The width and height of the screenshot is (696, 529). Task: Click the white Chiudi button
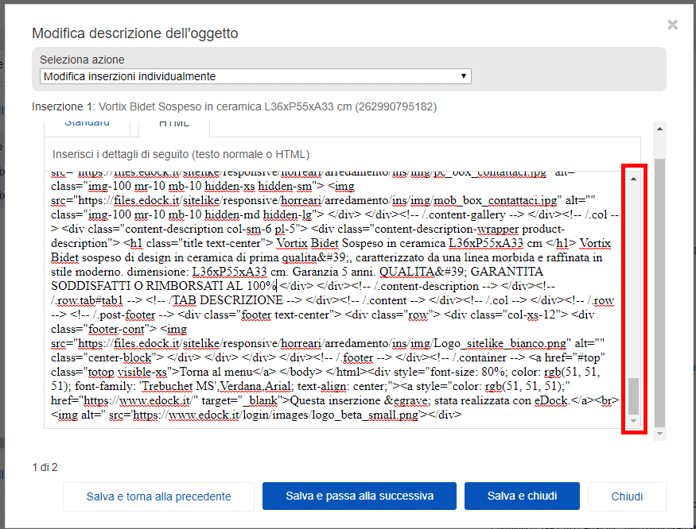click(x=627, y=496)
